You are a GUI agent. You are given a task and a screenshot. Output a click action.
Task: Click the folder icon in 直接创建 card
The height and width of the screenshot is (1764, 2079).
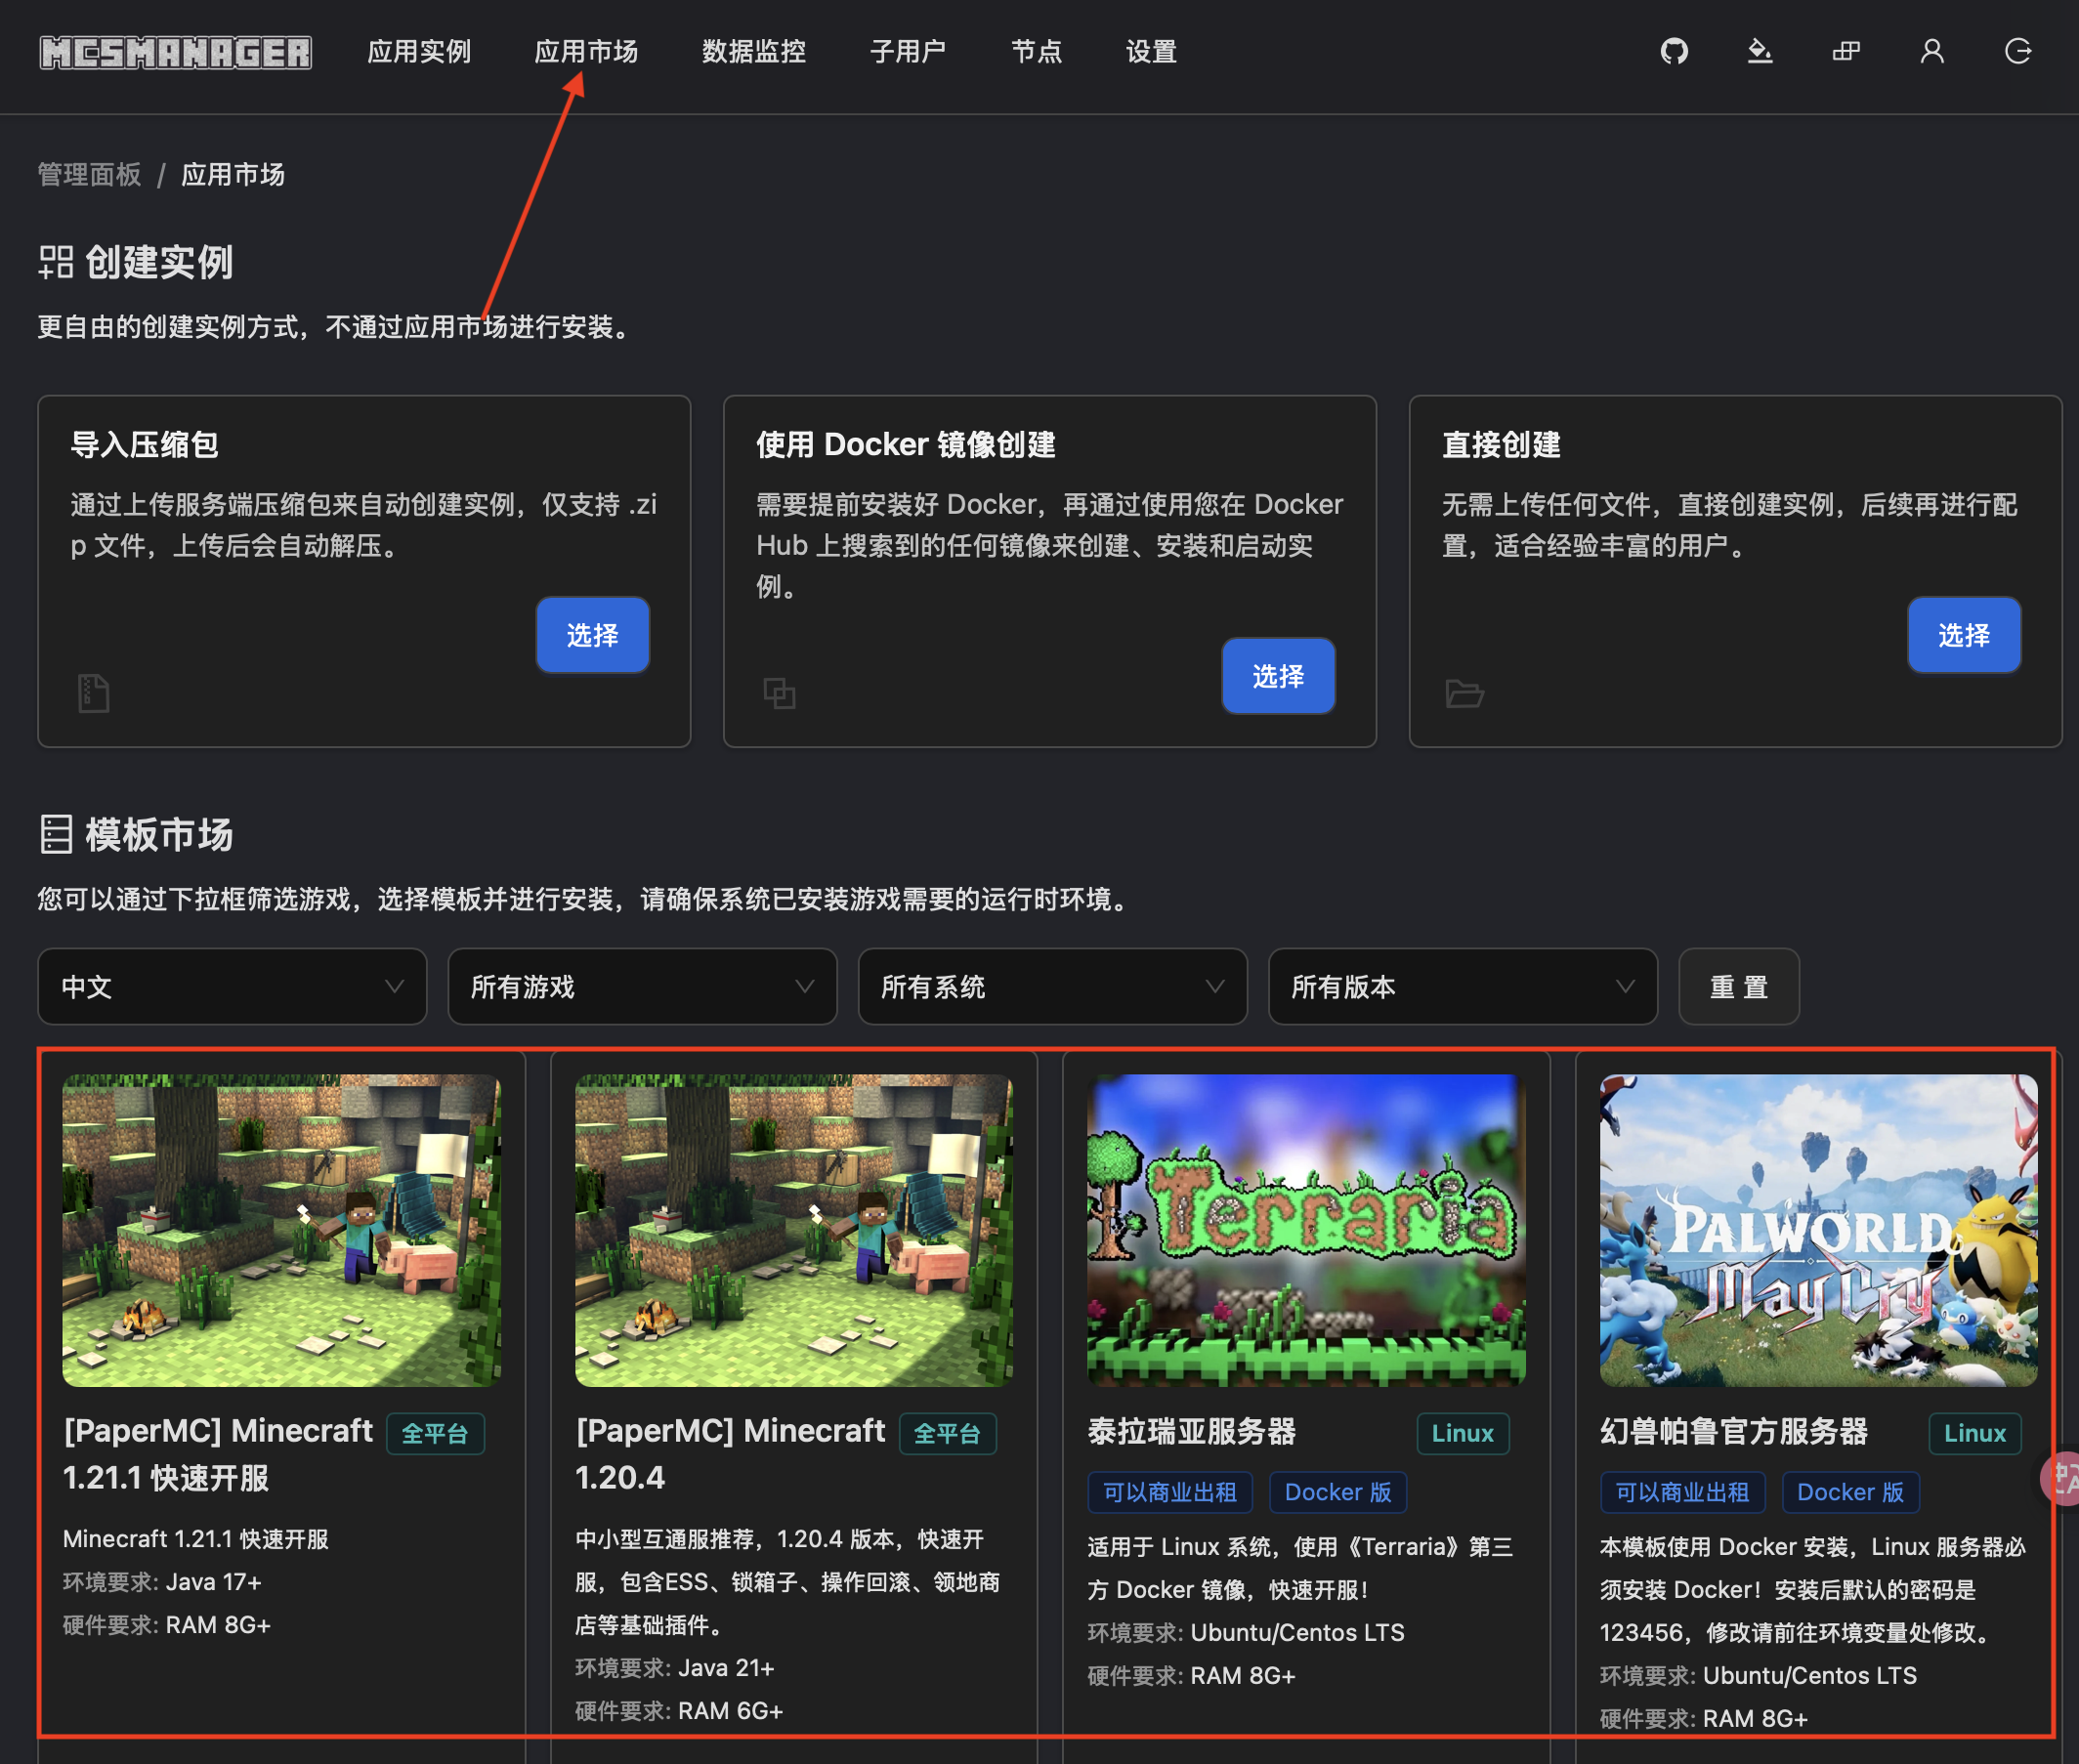[x=1464, y=693]
